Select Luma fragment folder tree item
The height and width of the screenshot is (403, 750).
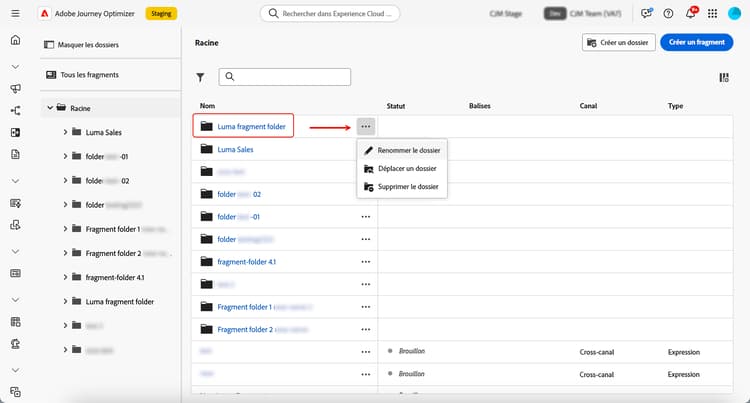[120, 302]
